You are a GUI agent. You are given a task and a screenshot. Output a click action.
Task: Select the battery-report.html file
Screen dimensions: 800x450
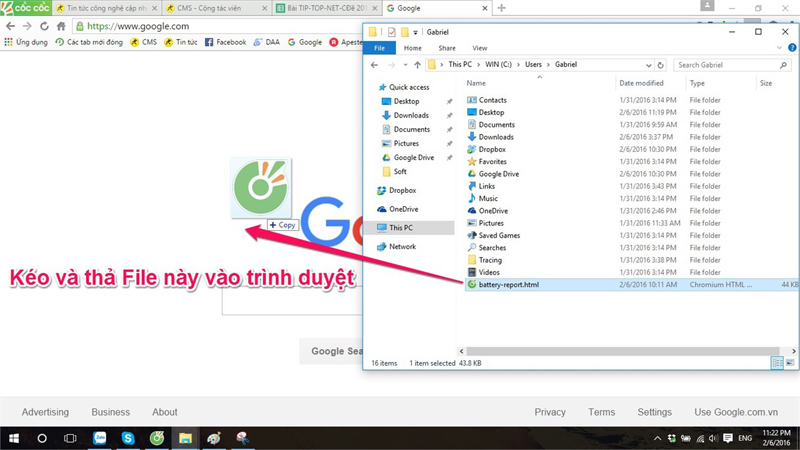(x=508, y=285)
